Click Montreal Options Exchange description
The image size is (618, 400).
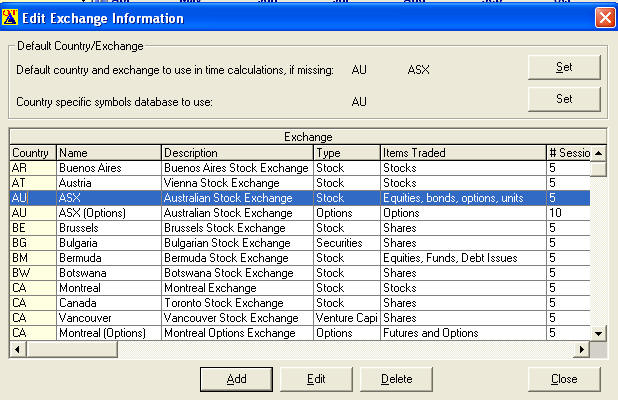click(x=237, y=333)
